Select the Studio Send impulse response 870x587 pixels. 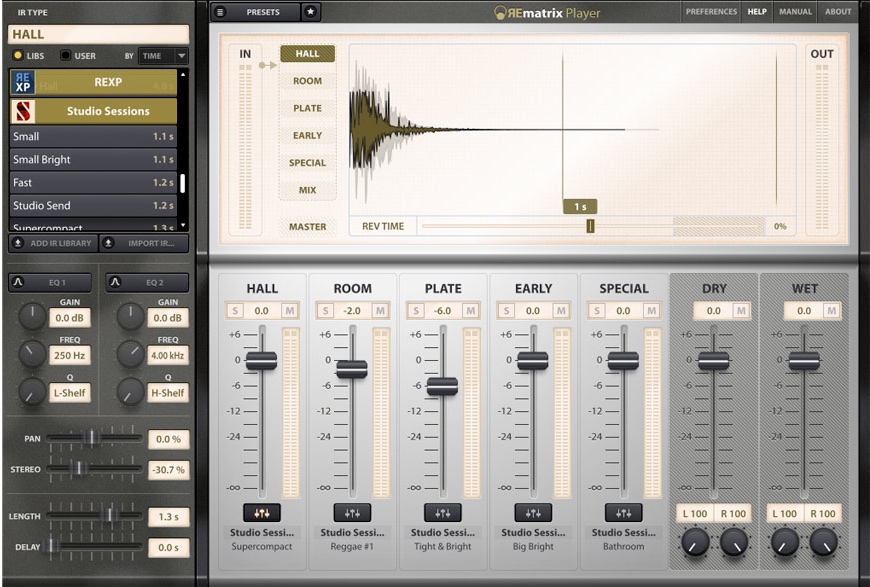pos(93,206)
